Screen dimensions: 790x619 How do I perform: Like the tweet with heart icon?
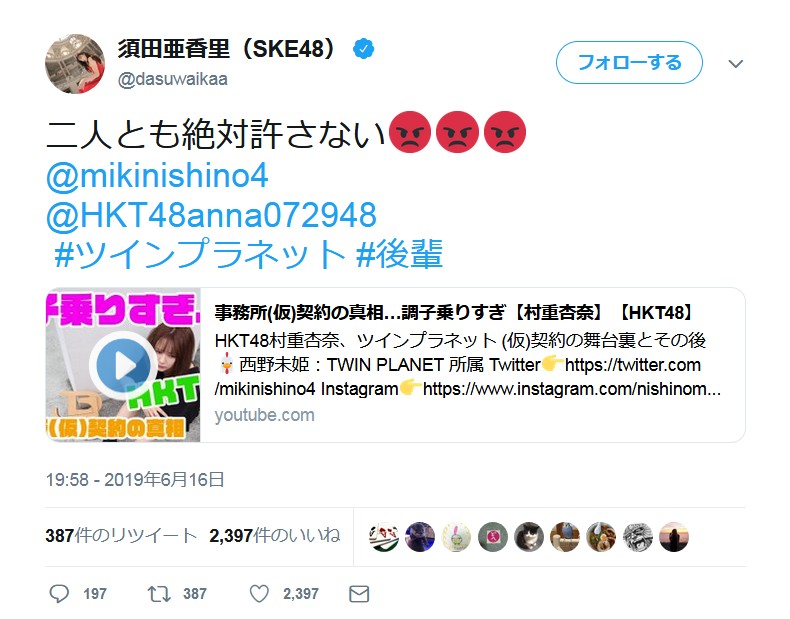coord(259,594)
